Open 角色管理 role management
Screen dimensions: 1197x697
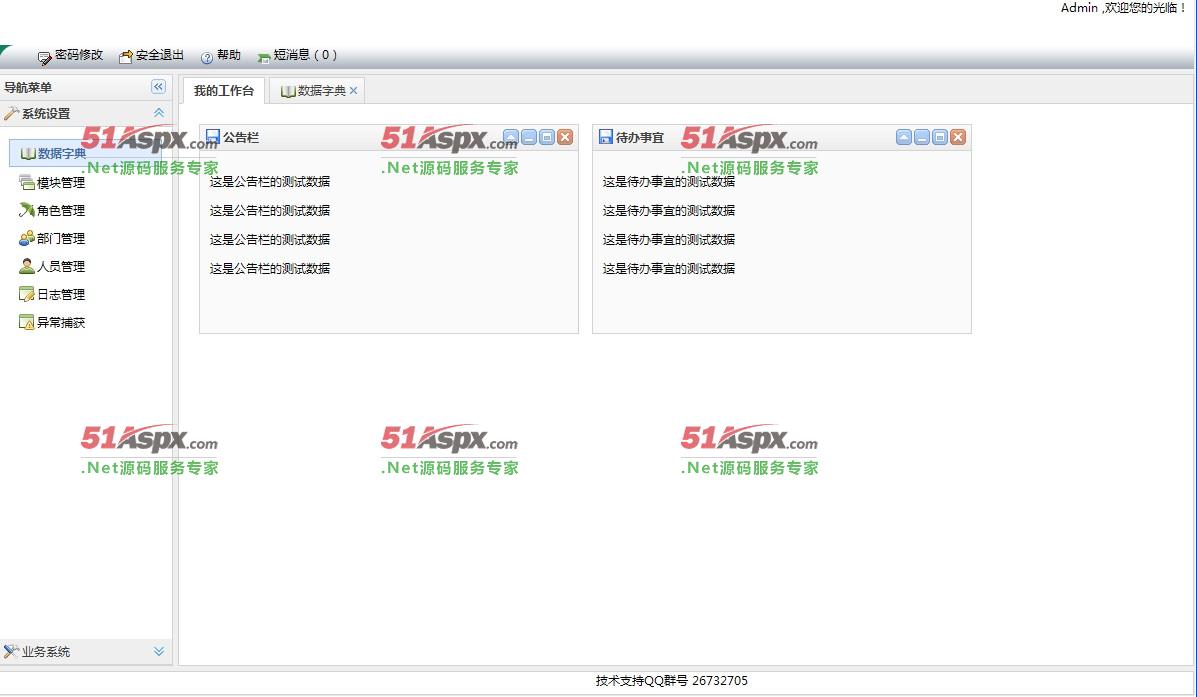[x=61, y=211]
